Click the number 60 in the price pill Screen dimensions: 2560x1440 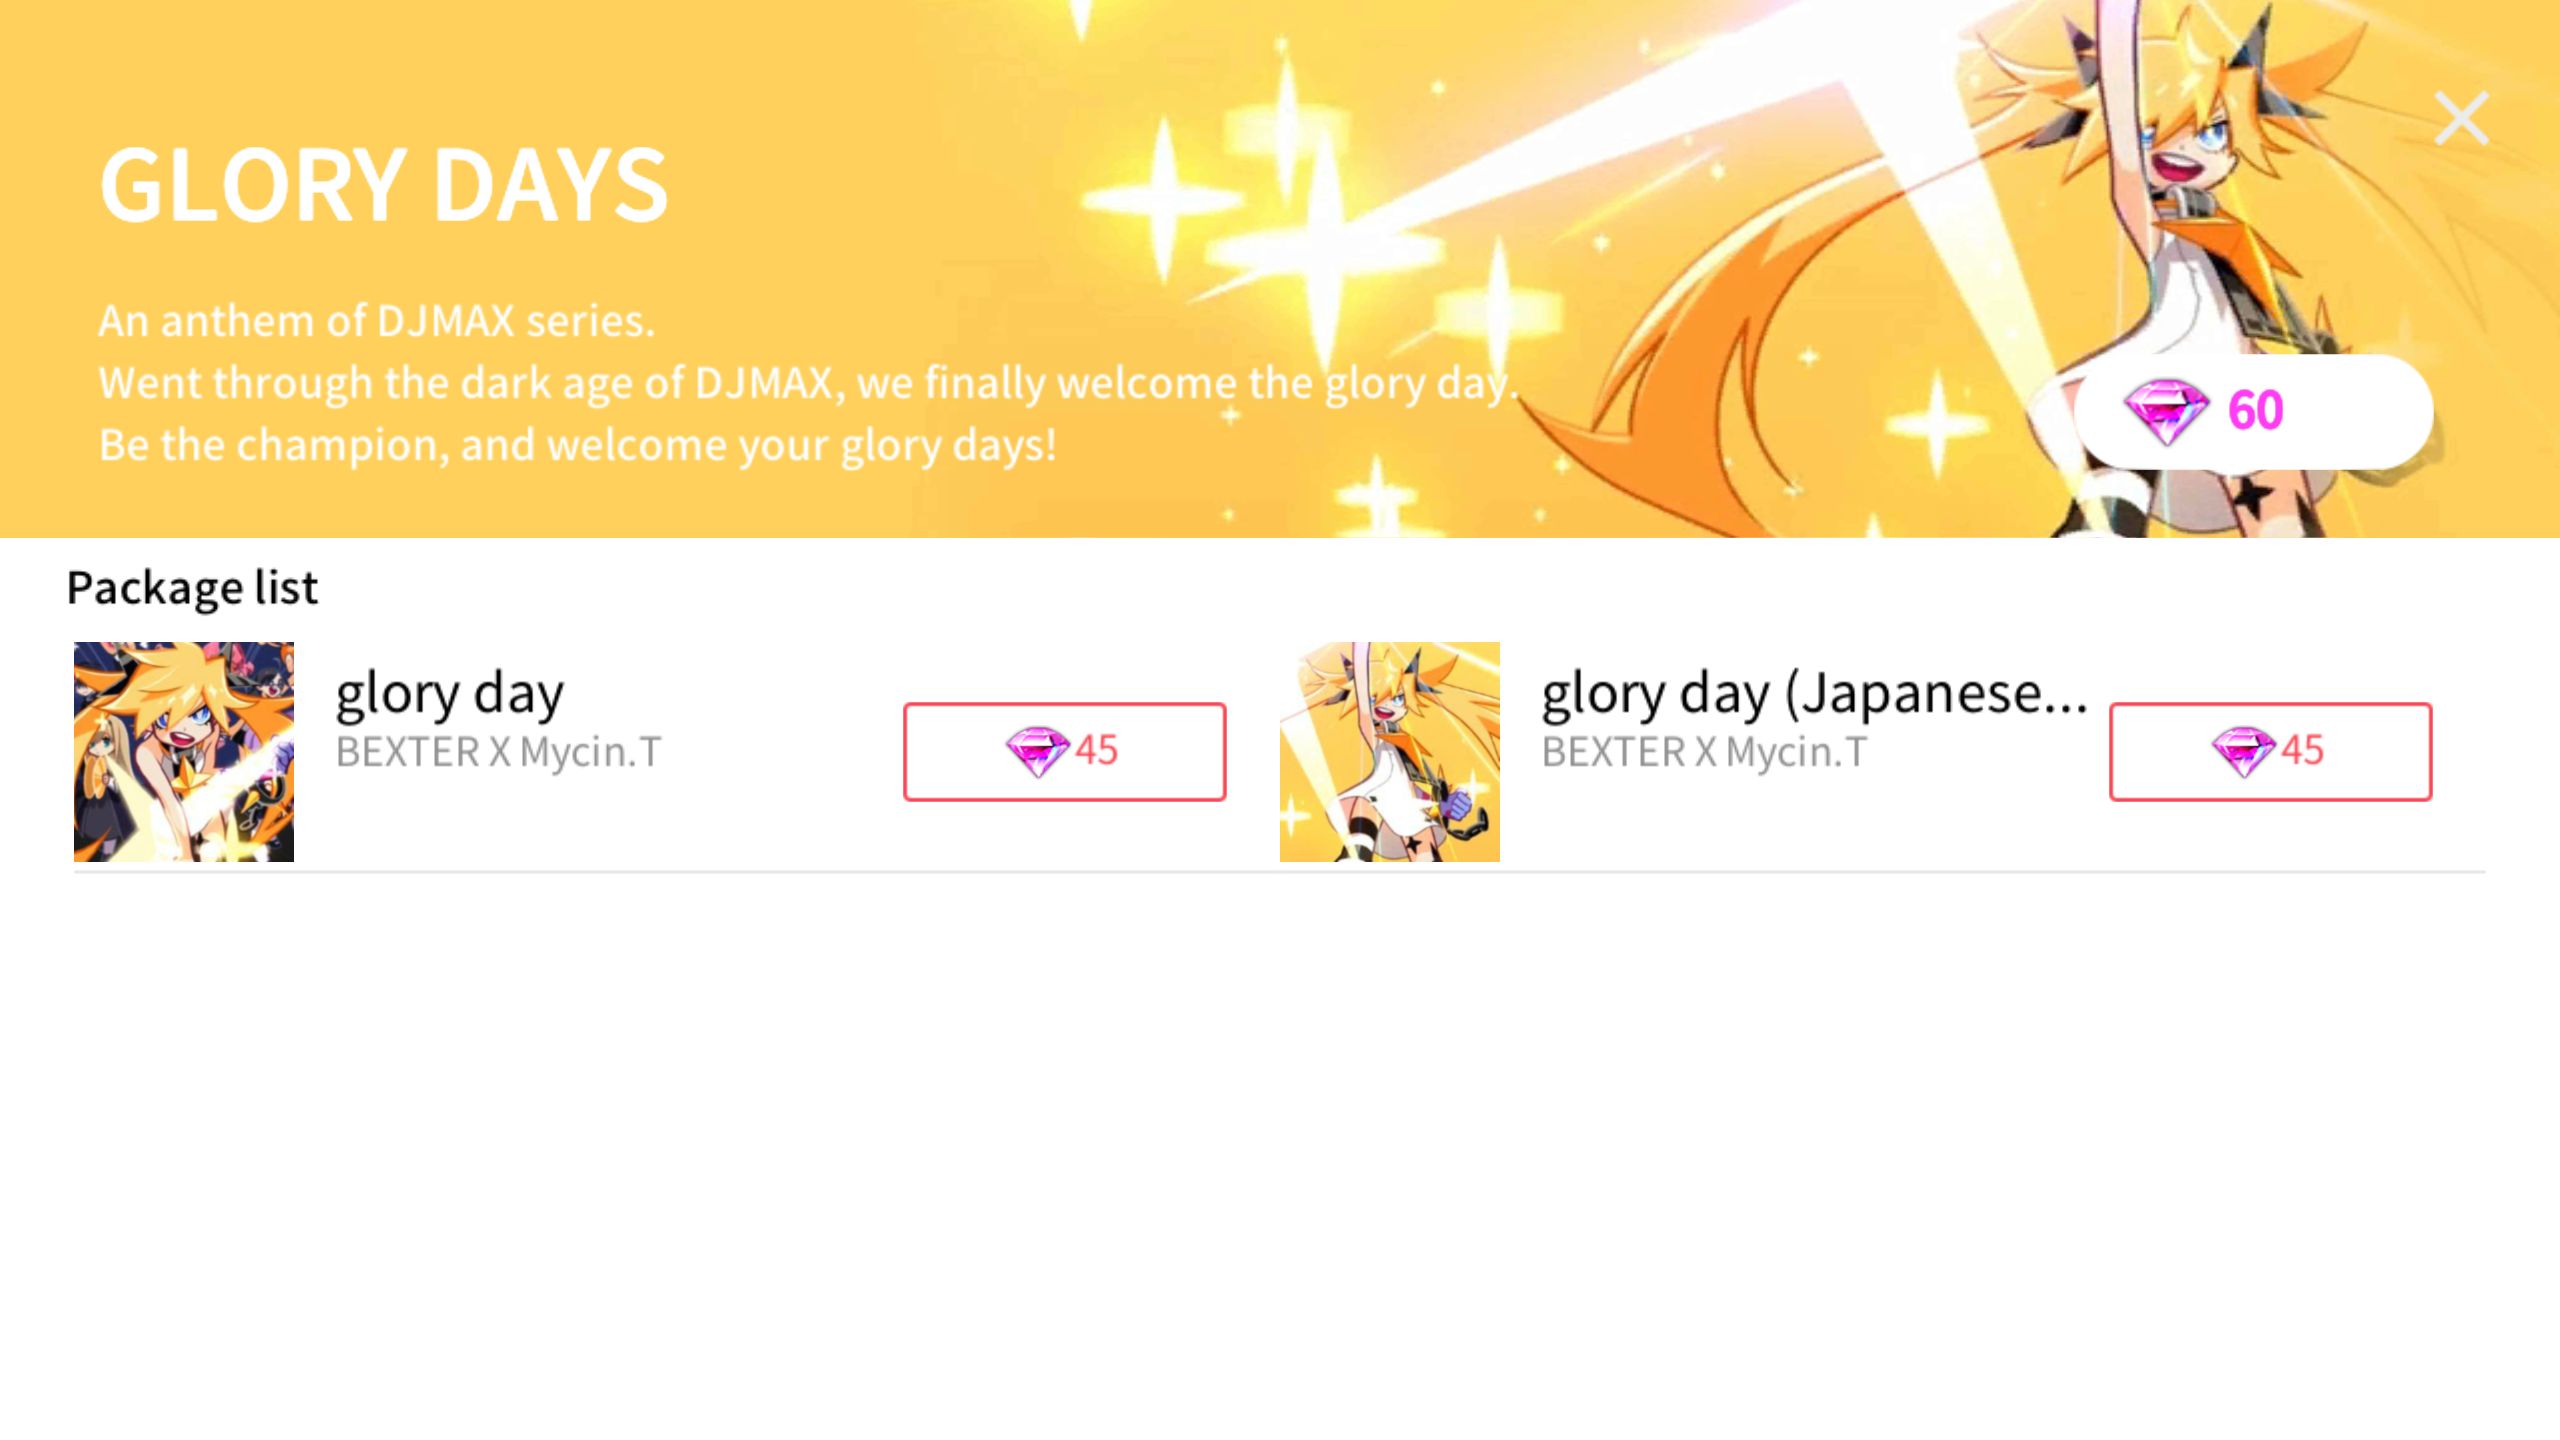[x=2255, y=411]
